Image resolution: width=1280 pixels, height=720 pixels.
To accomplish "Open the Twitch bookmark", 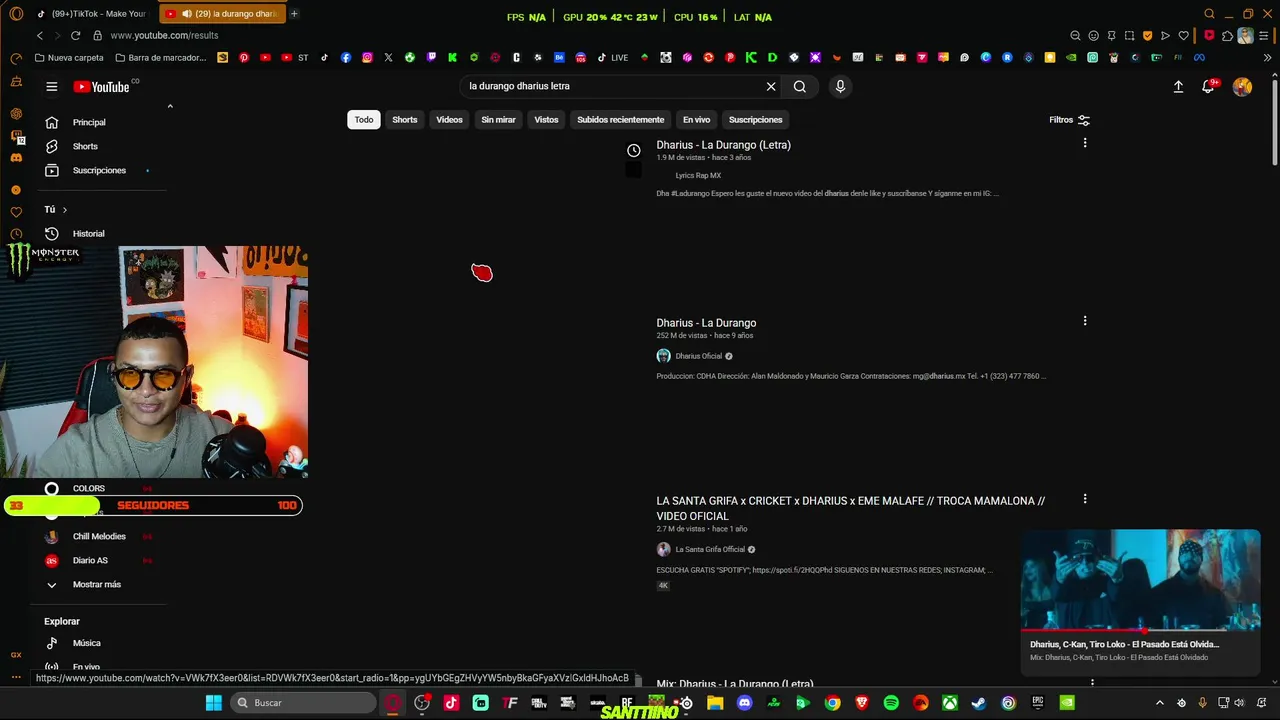I will (431, 58).
